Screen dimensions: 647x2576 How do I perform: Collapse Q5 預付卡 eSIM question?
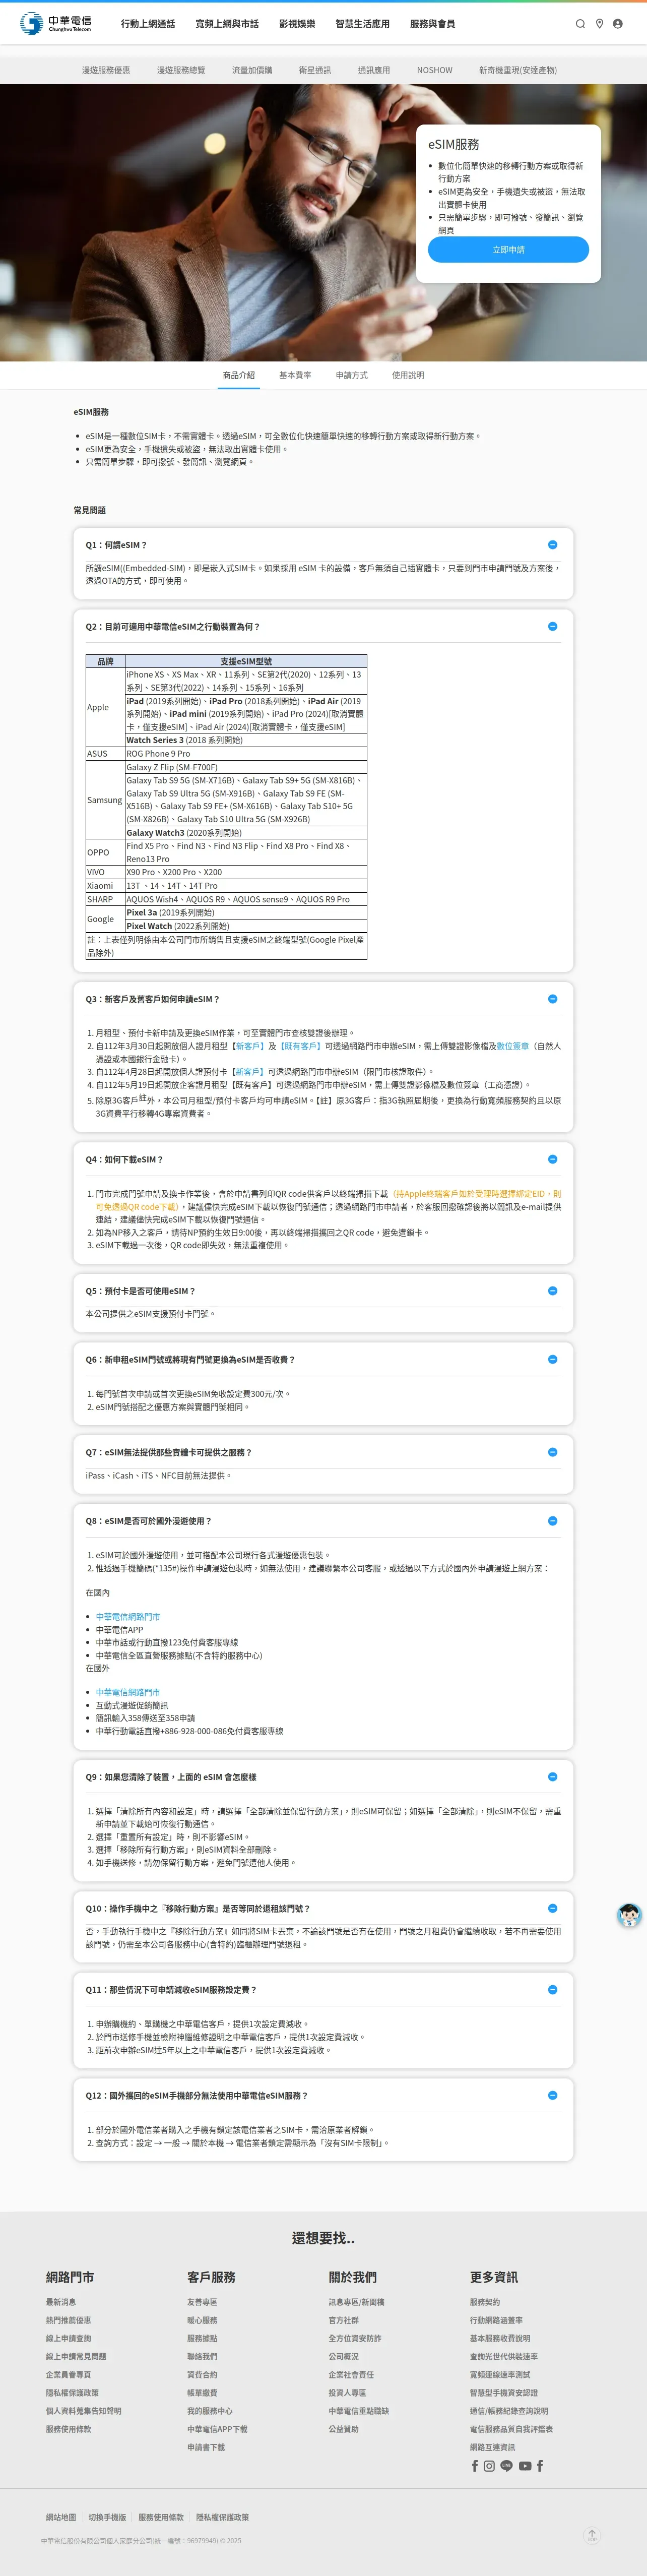pyautogui.click(x=552, y=1291)
